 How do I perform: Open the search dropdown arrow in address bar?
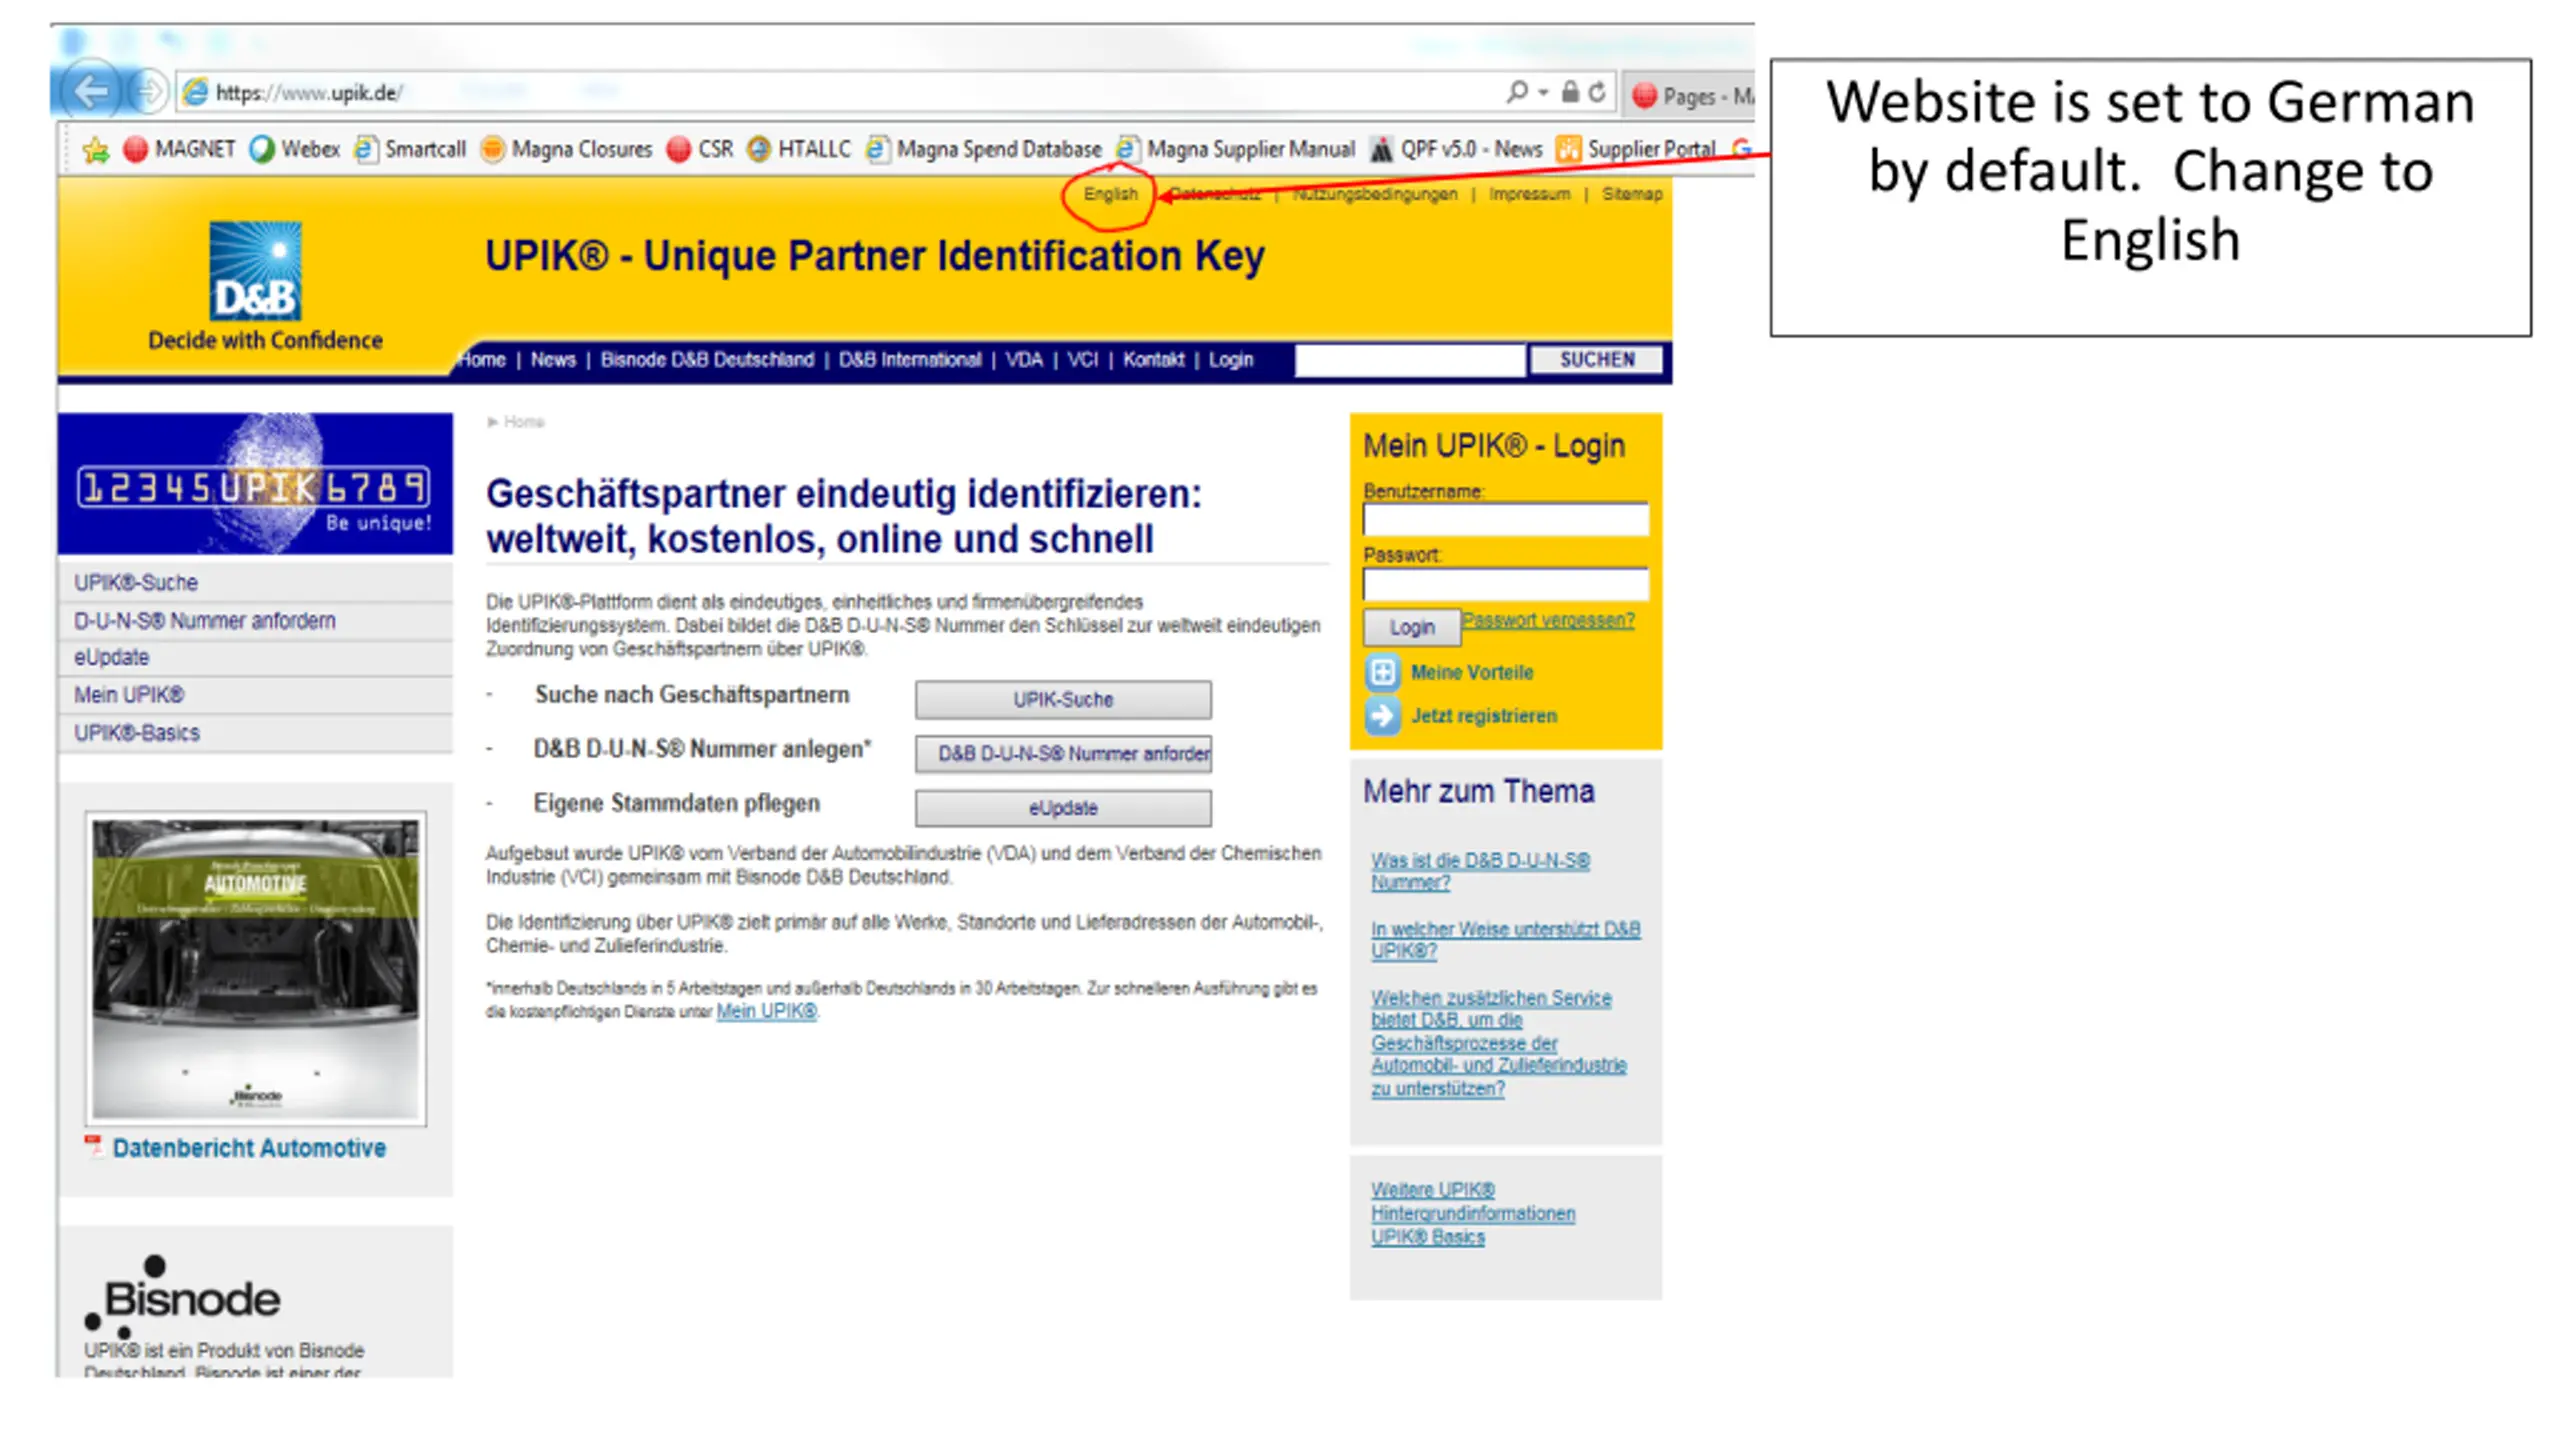click(x=1543, y=92)
